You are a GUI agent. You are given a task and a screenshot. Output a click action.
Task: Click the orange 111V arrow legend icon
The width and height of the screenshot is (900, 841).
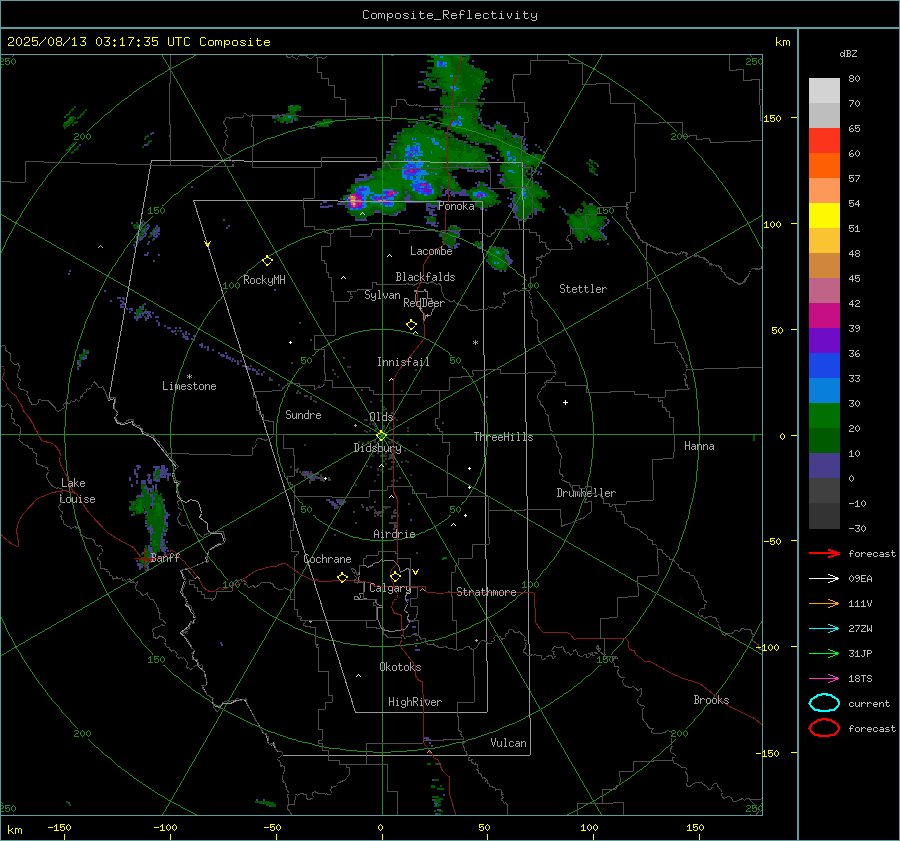click(x=824, y=603)
